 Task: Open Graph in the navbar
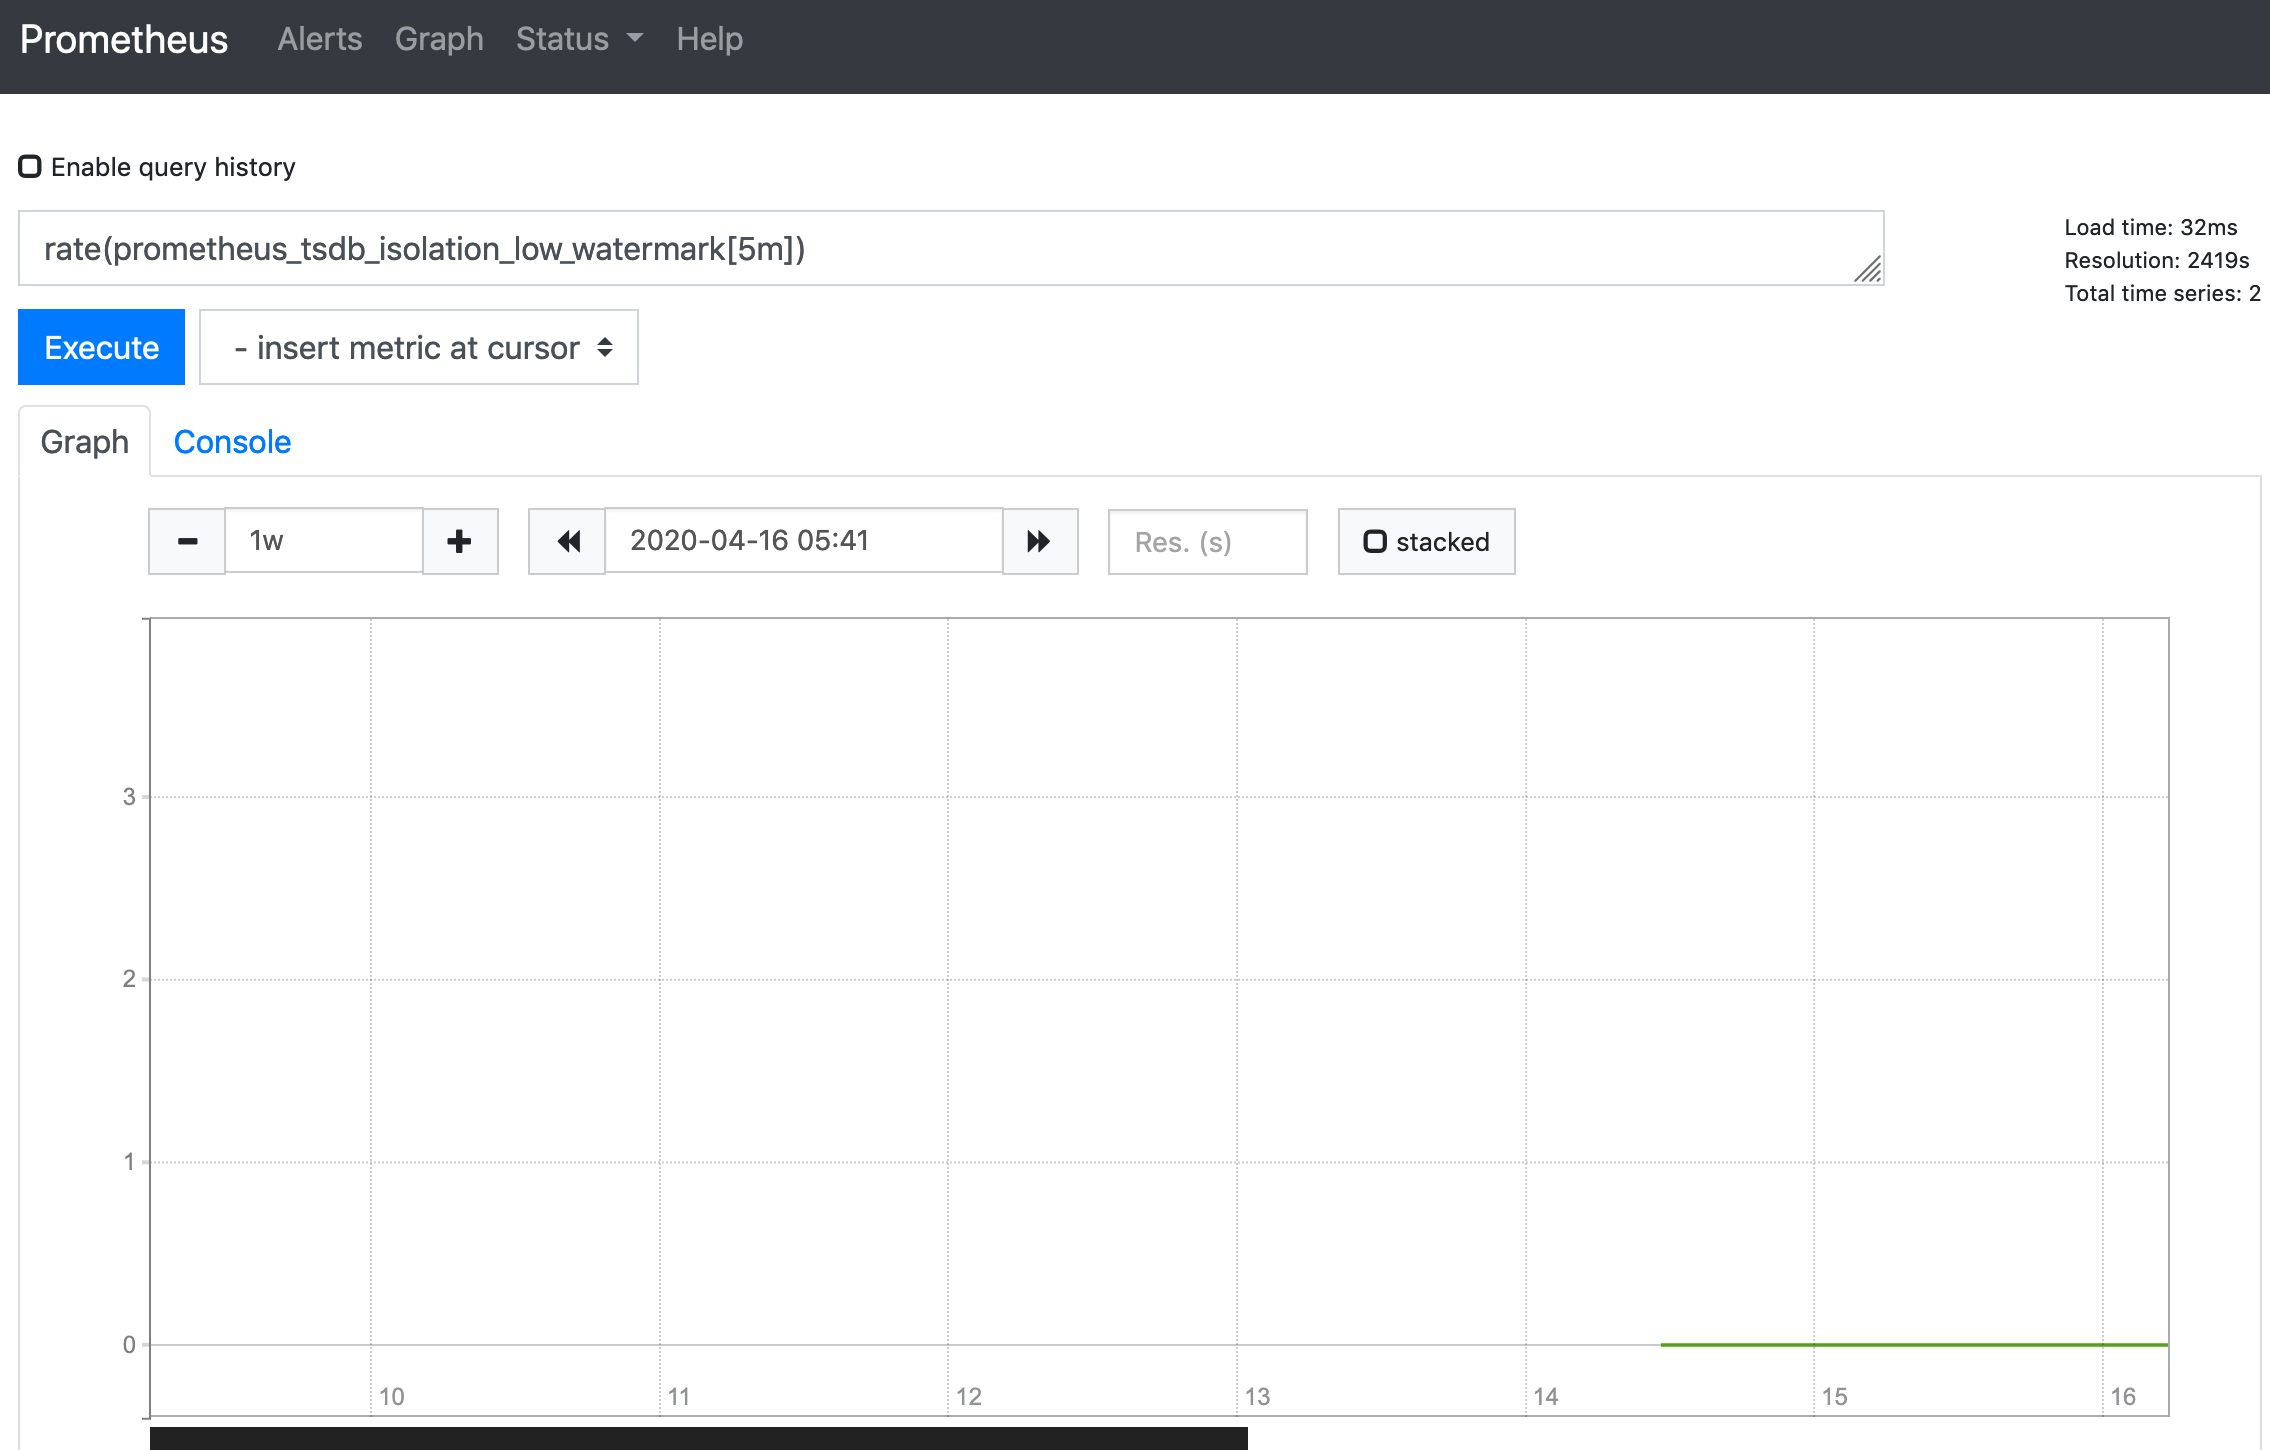(x=439, y=39)
